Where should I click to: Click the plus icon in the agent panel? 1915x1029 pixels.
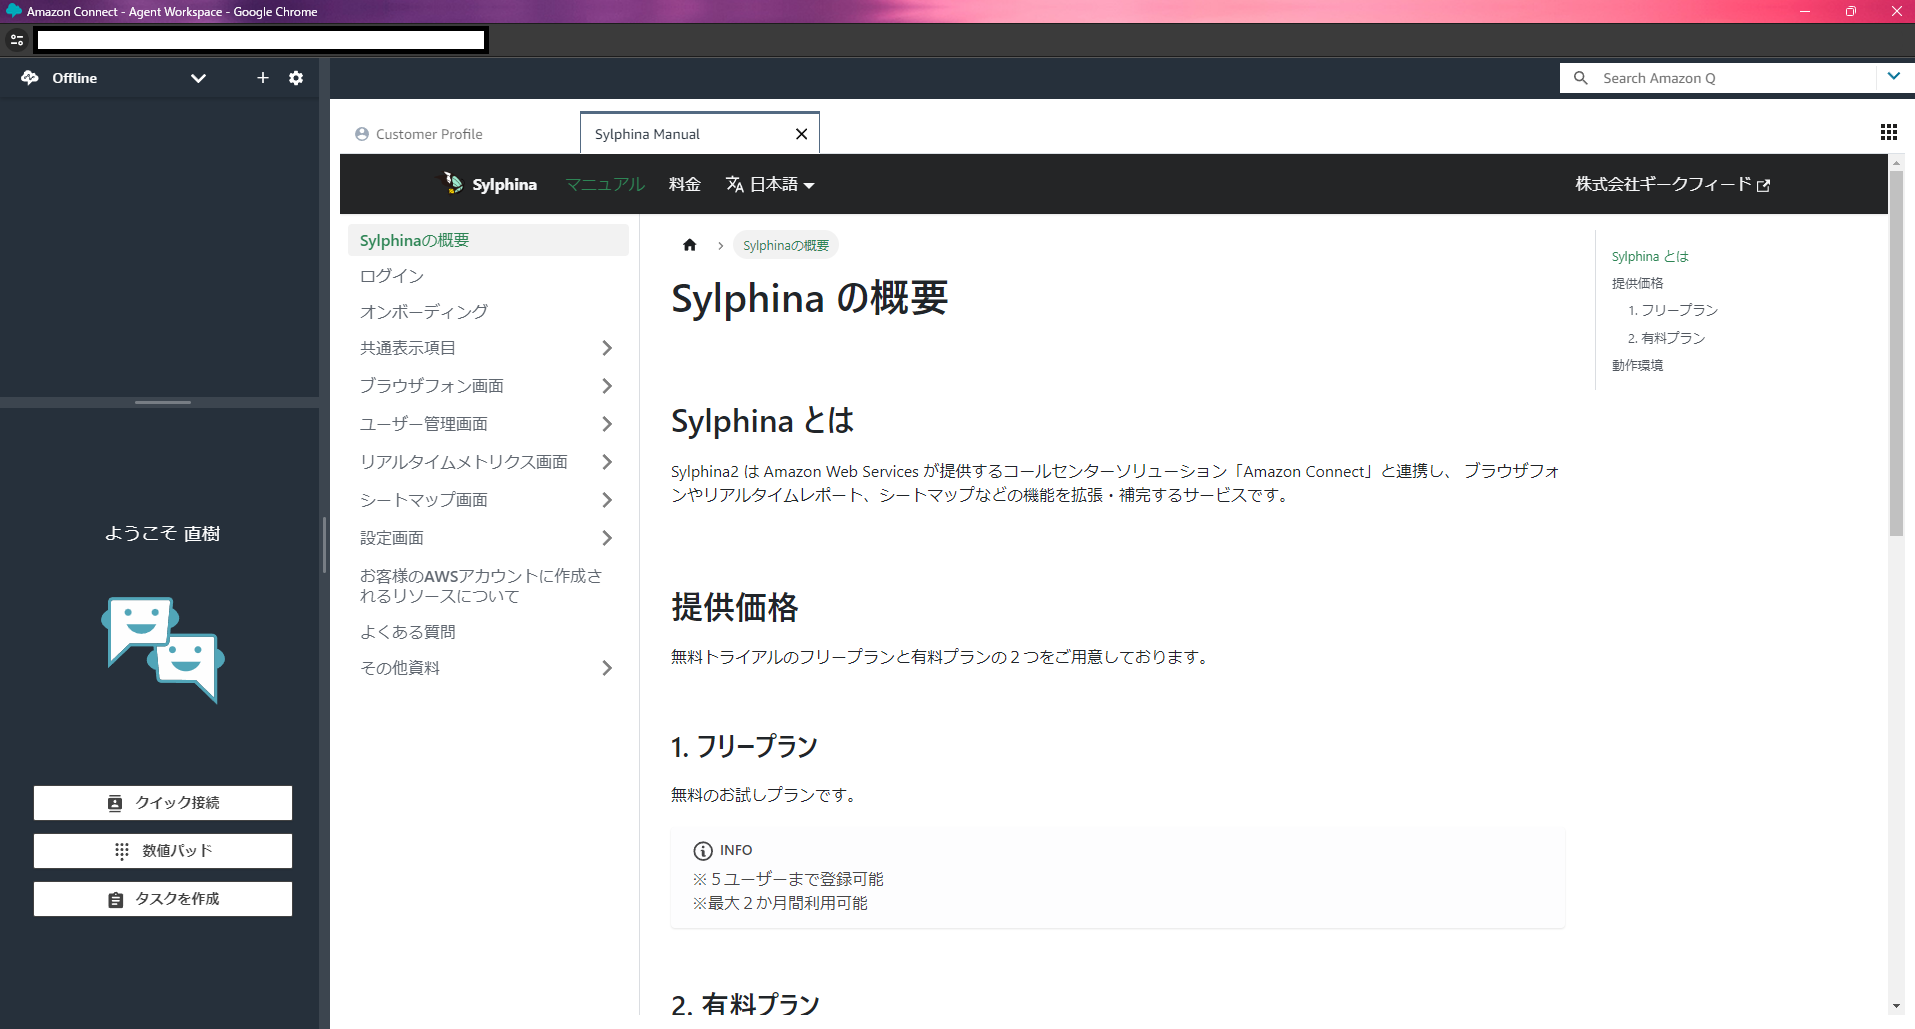tap(263, 78)
